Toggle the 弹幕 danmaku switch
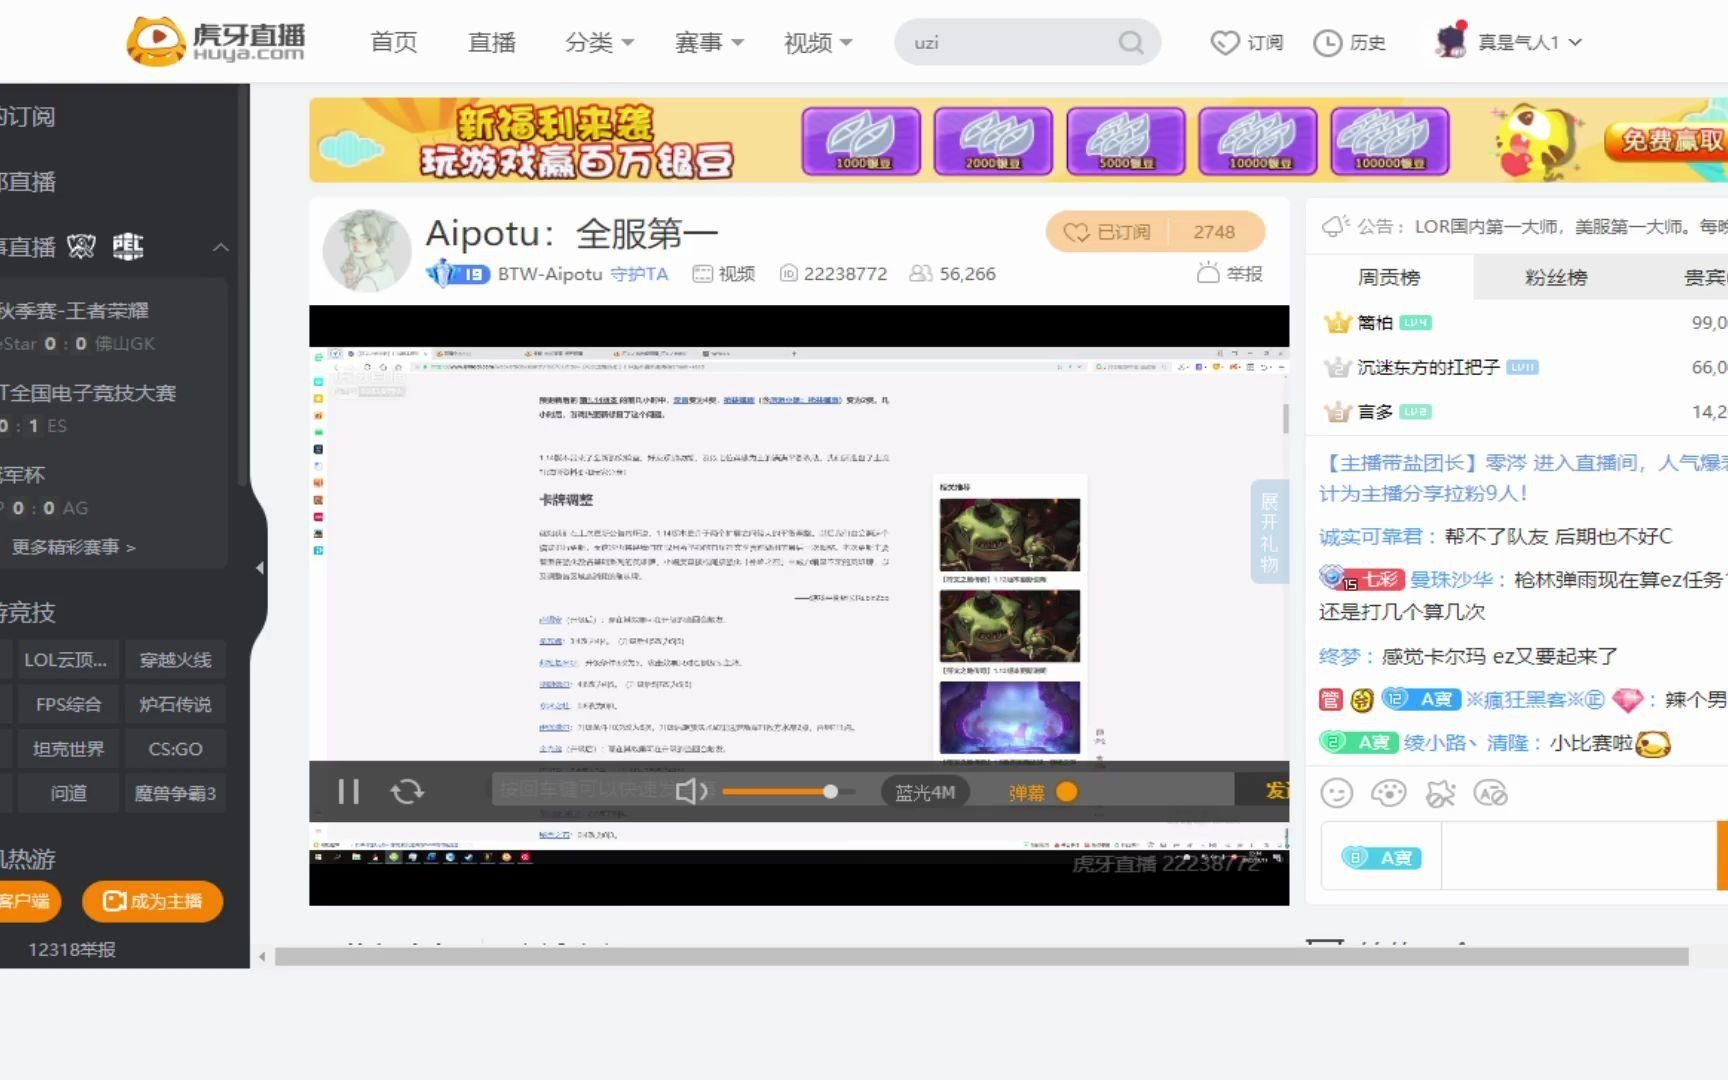The height and width of the screenshot is (1080, 1728). tap(1067, 792)
